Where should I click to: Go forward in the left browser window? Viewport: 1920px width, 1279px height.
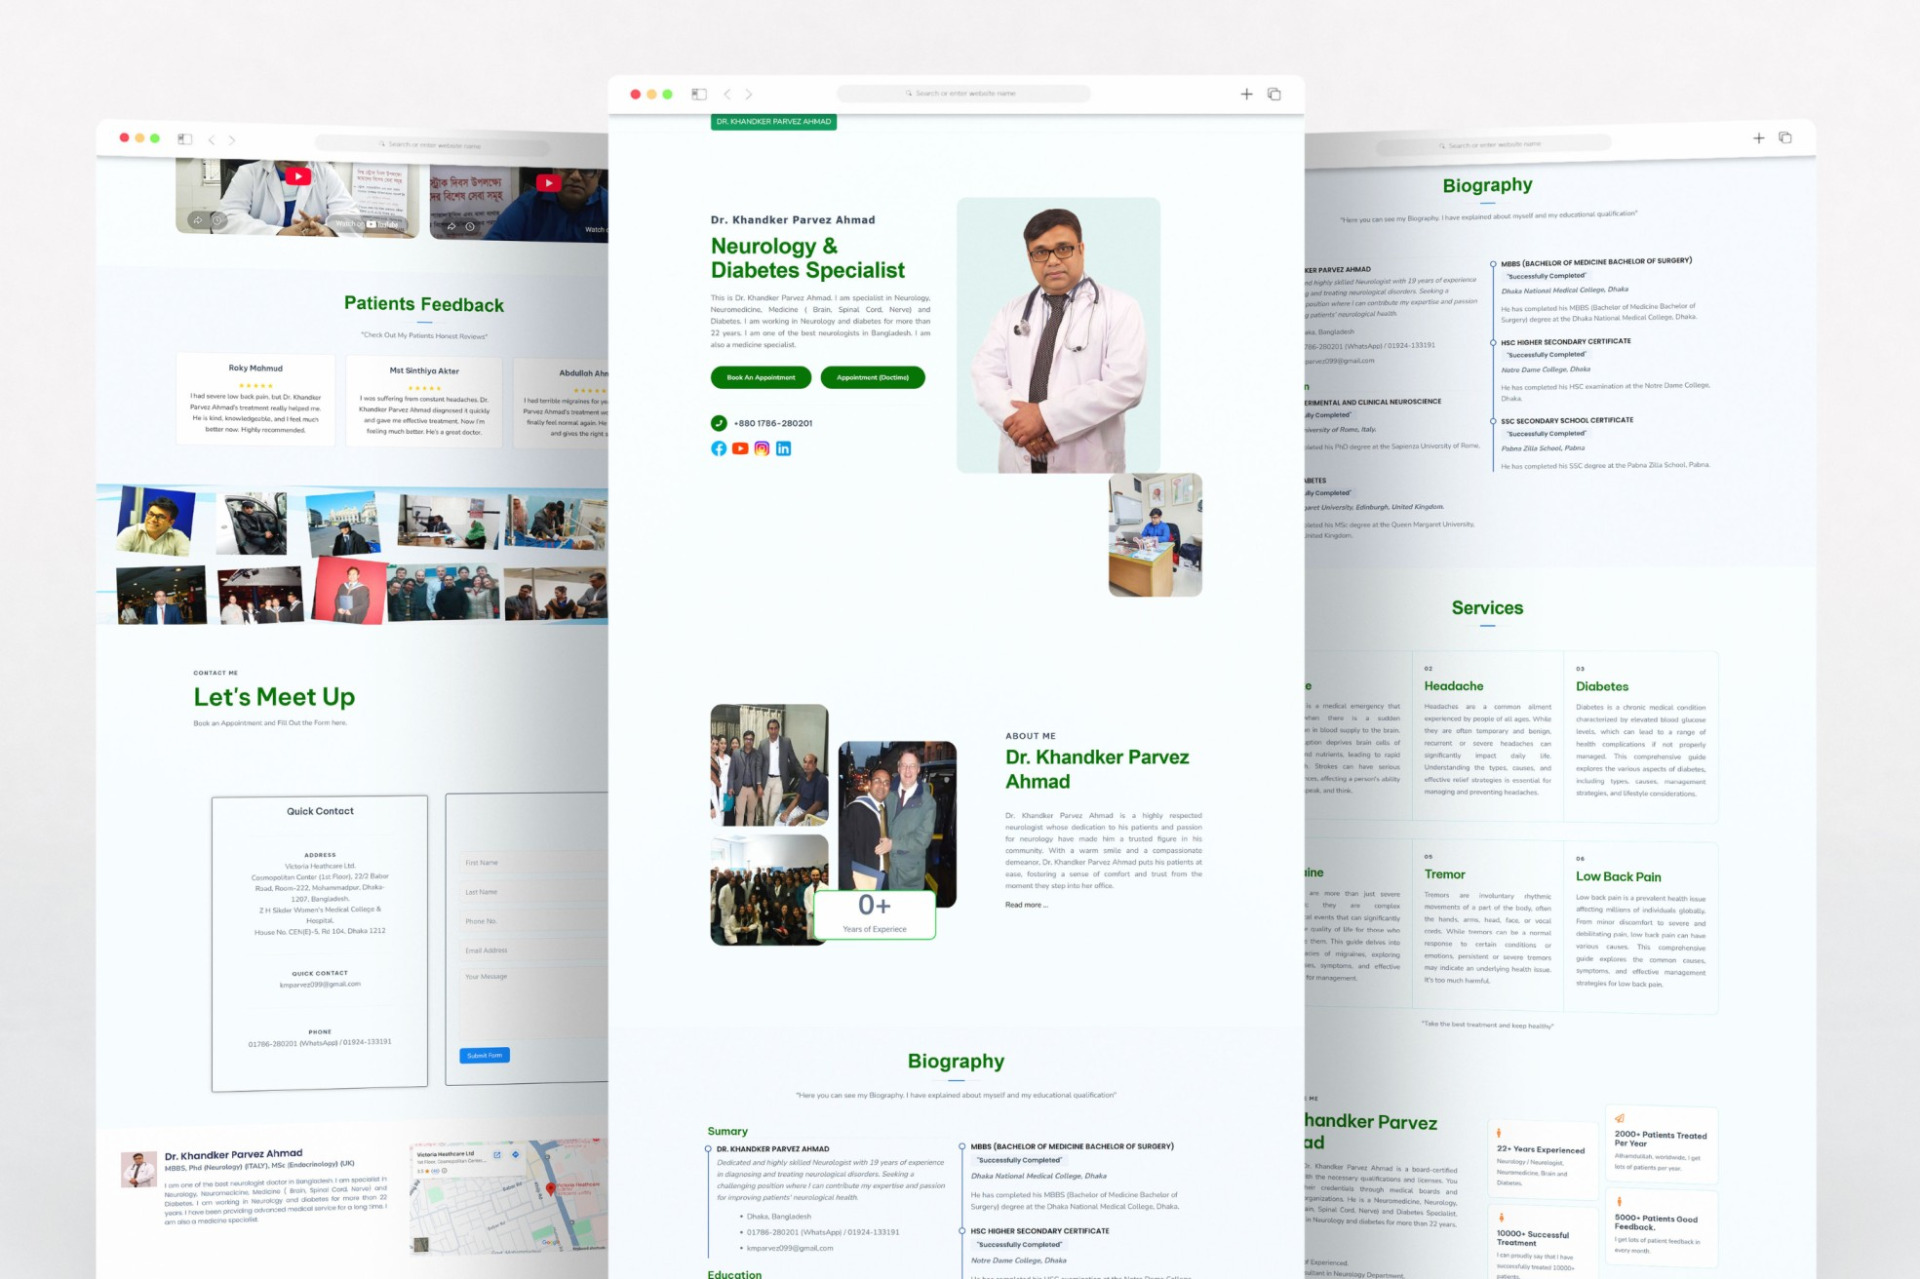coord(232,140)
